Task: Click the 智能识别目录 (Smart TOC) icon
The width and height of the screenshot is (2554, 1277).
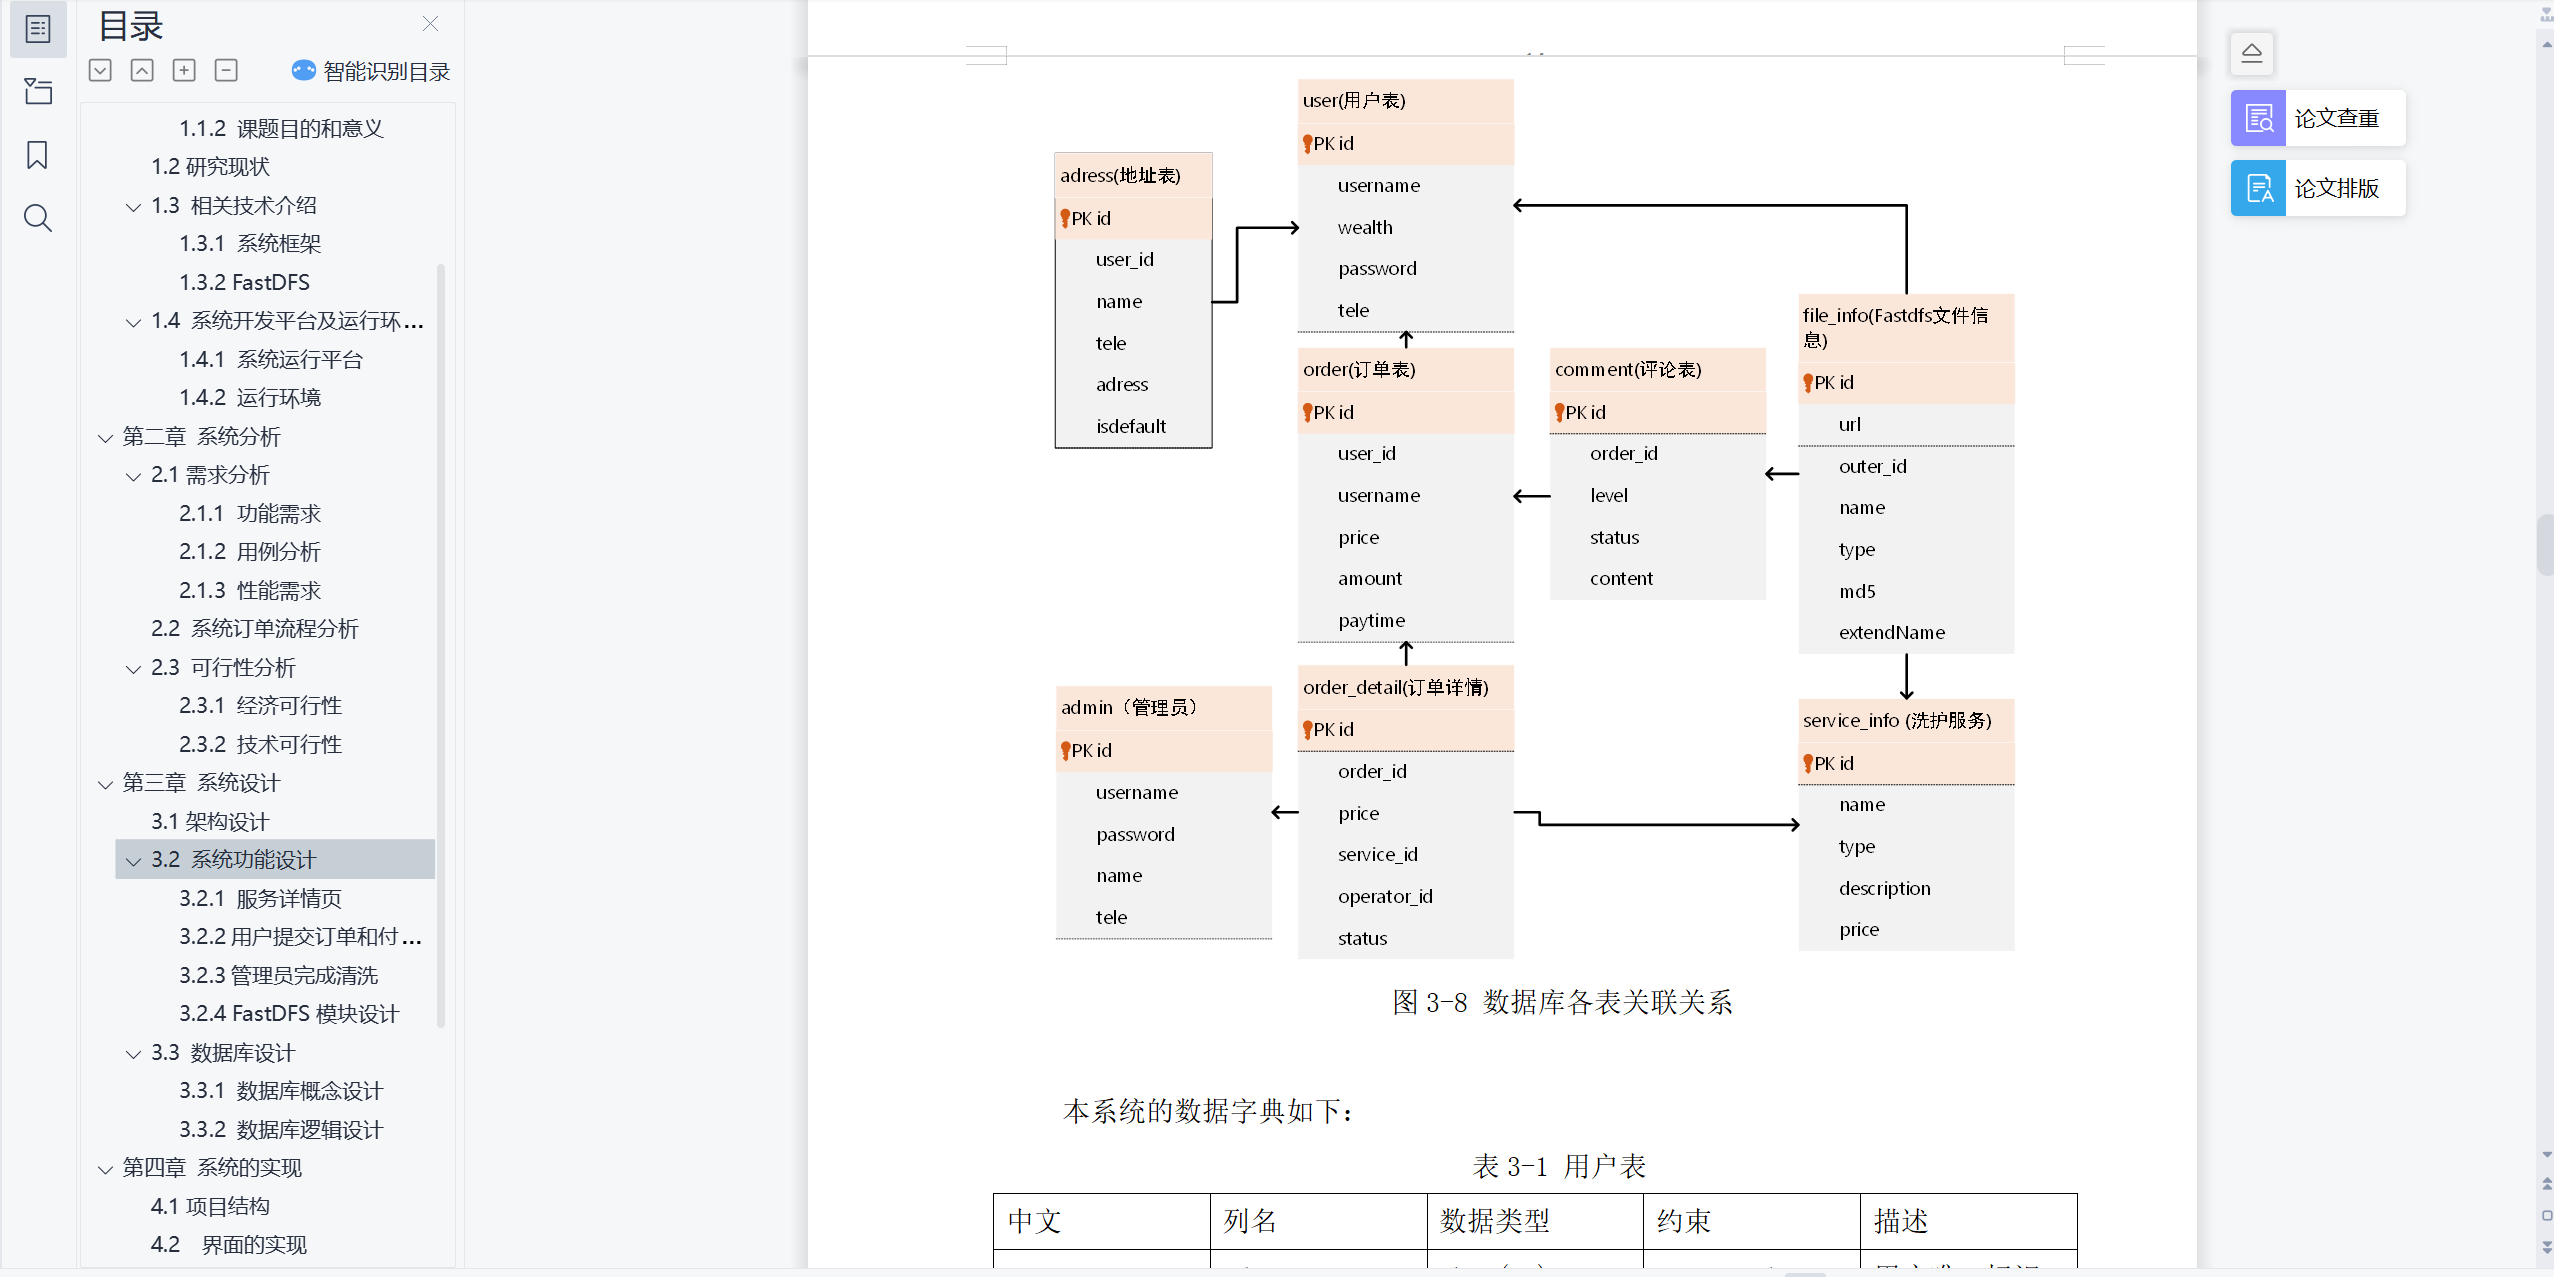Action: click(x=303, y=72)
